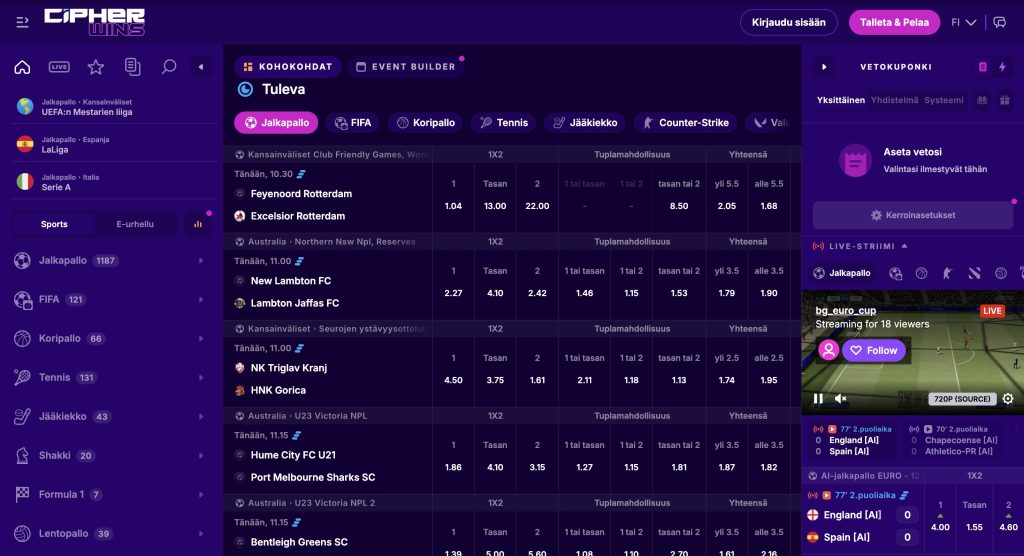
Task: Open the hamburger menu icon
Action: [22, 22]
